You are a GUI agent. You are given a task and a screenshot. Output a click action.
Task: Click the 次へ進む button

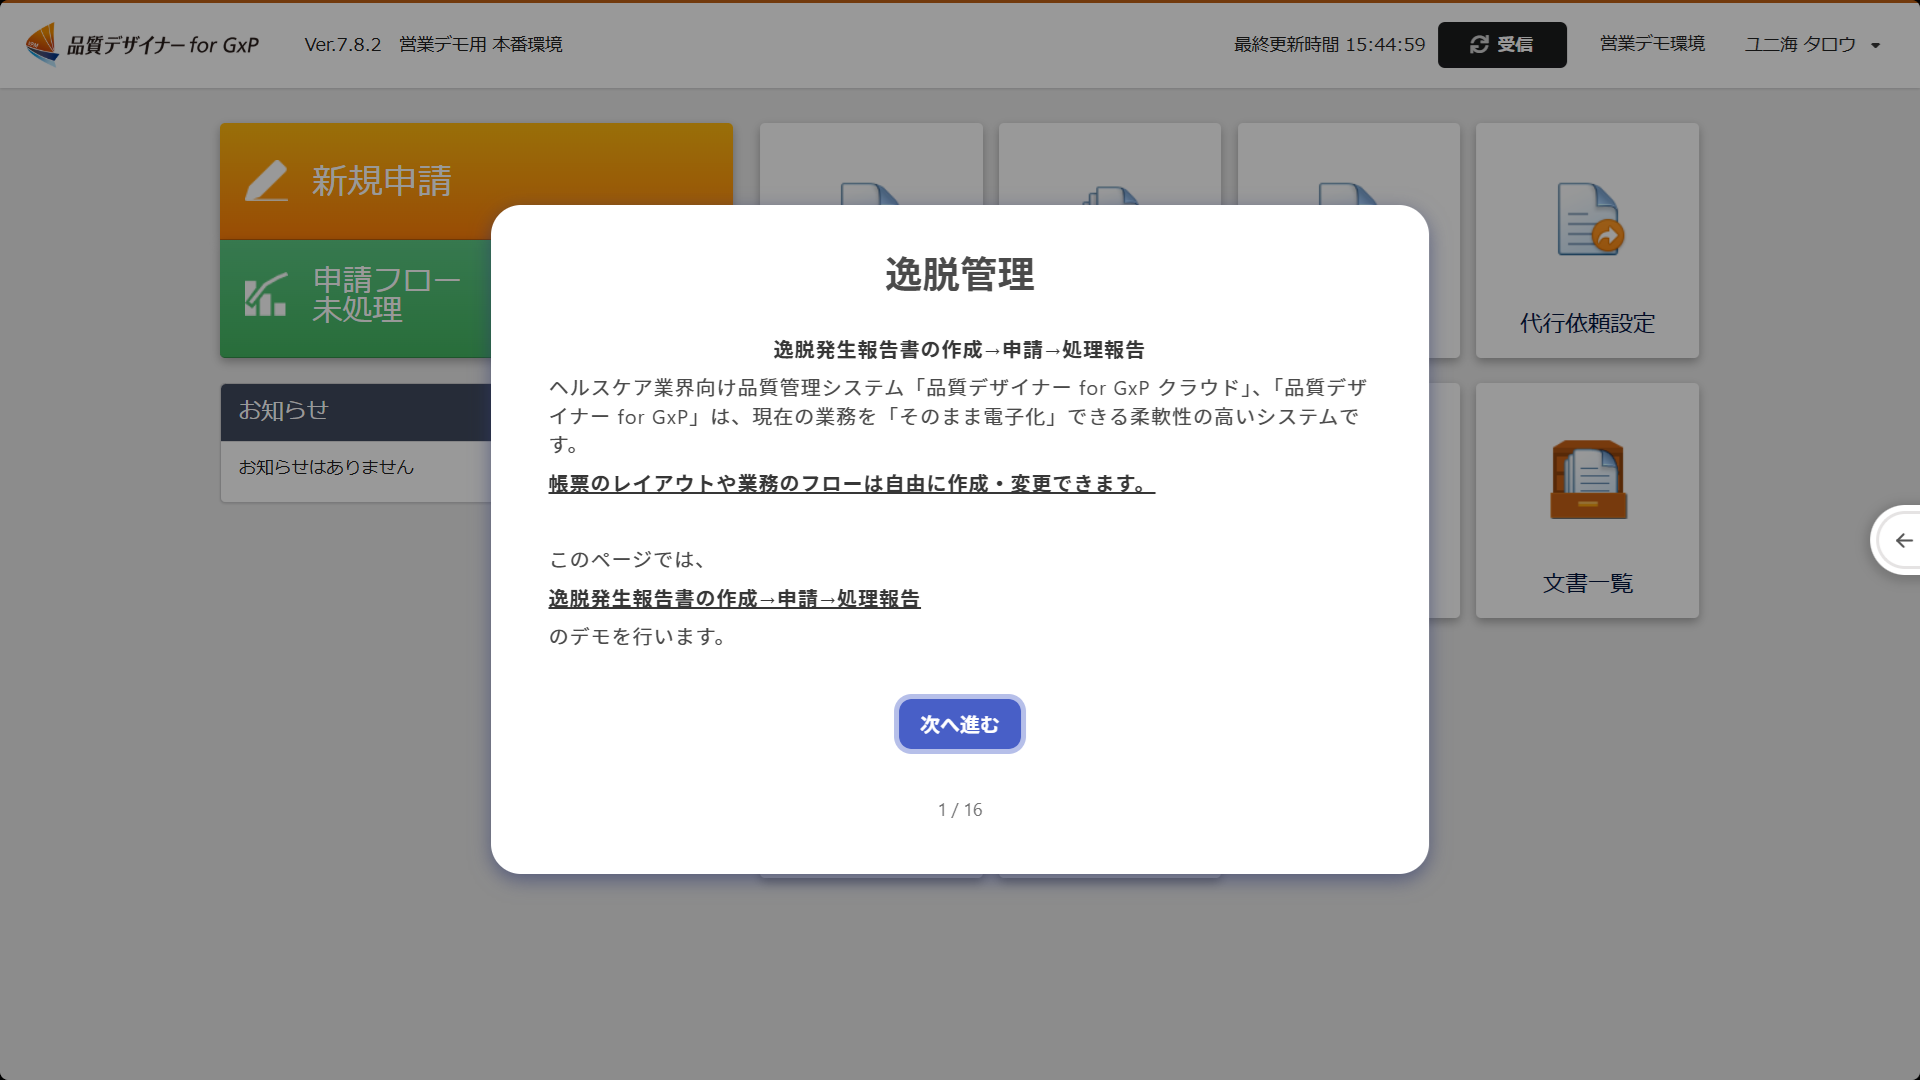(959, 724)
